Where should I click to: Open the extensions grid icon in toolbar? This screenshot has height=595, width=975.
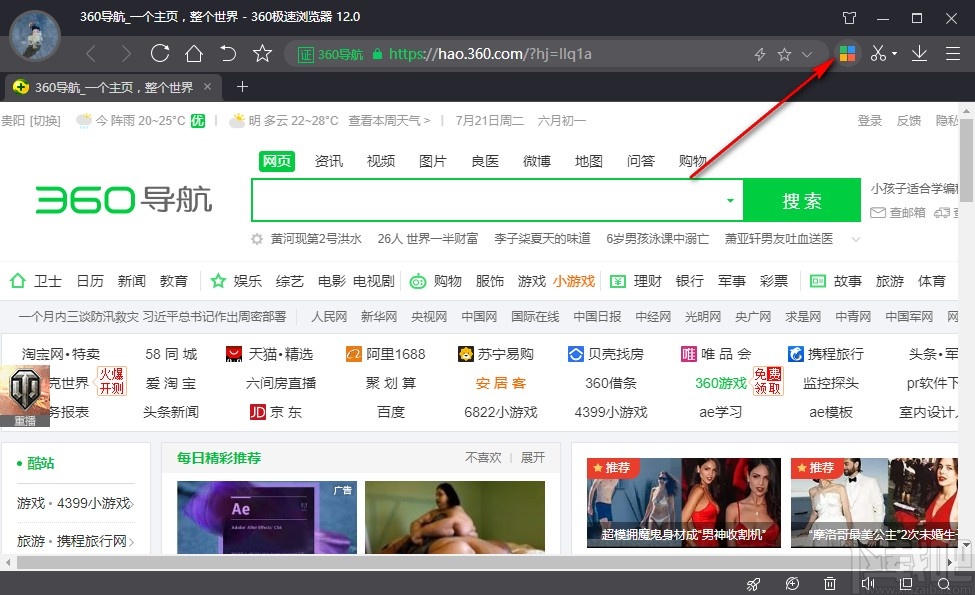(847, 54)
